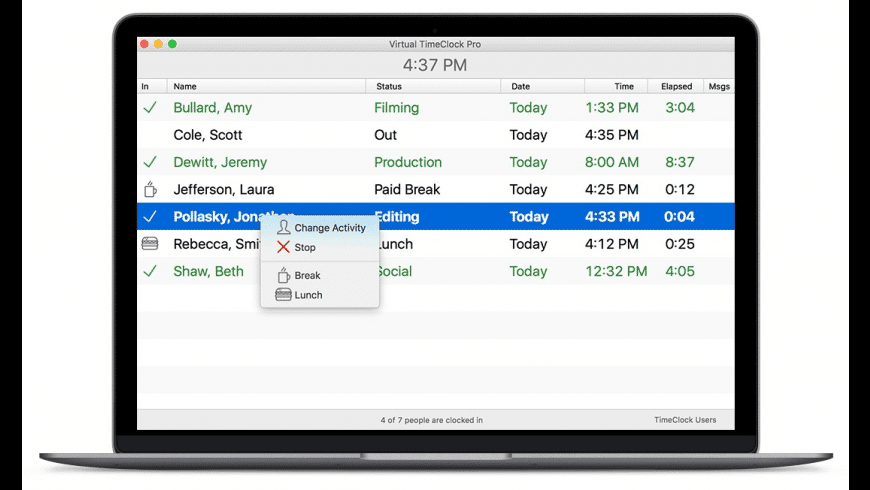The height and width of the screenshot is (490, 870).
Task: Click the sandwich icon beside Rebecca, Smith
Action: pyautogui.click(x=150, y=243)
